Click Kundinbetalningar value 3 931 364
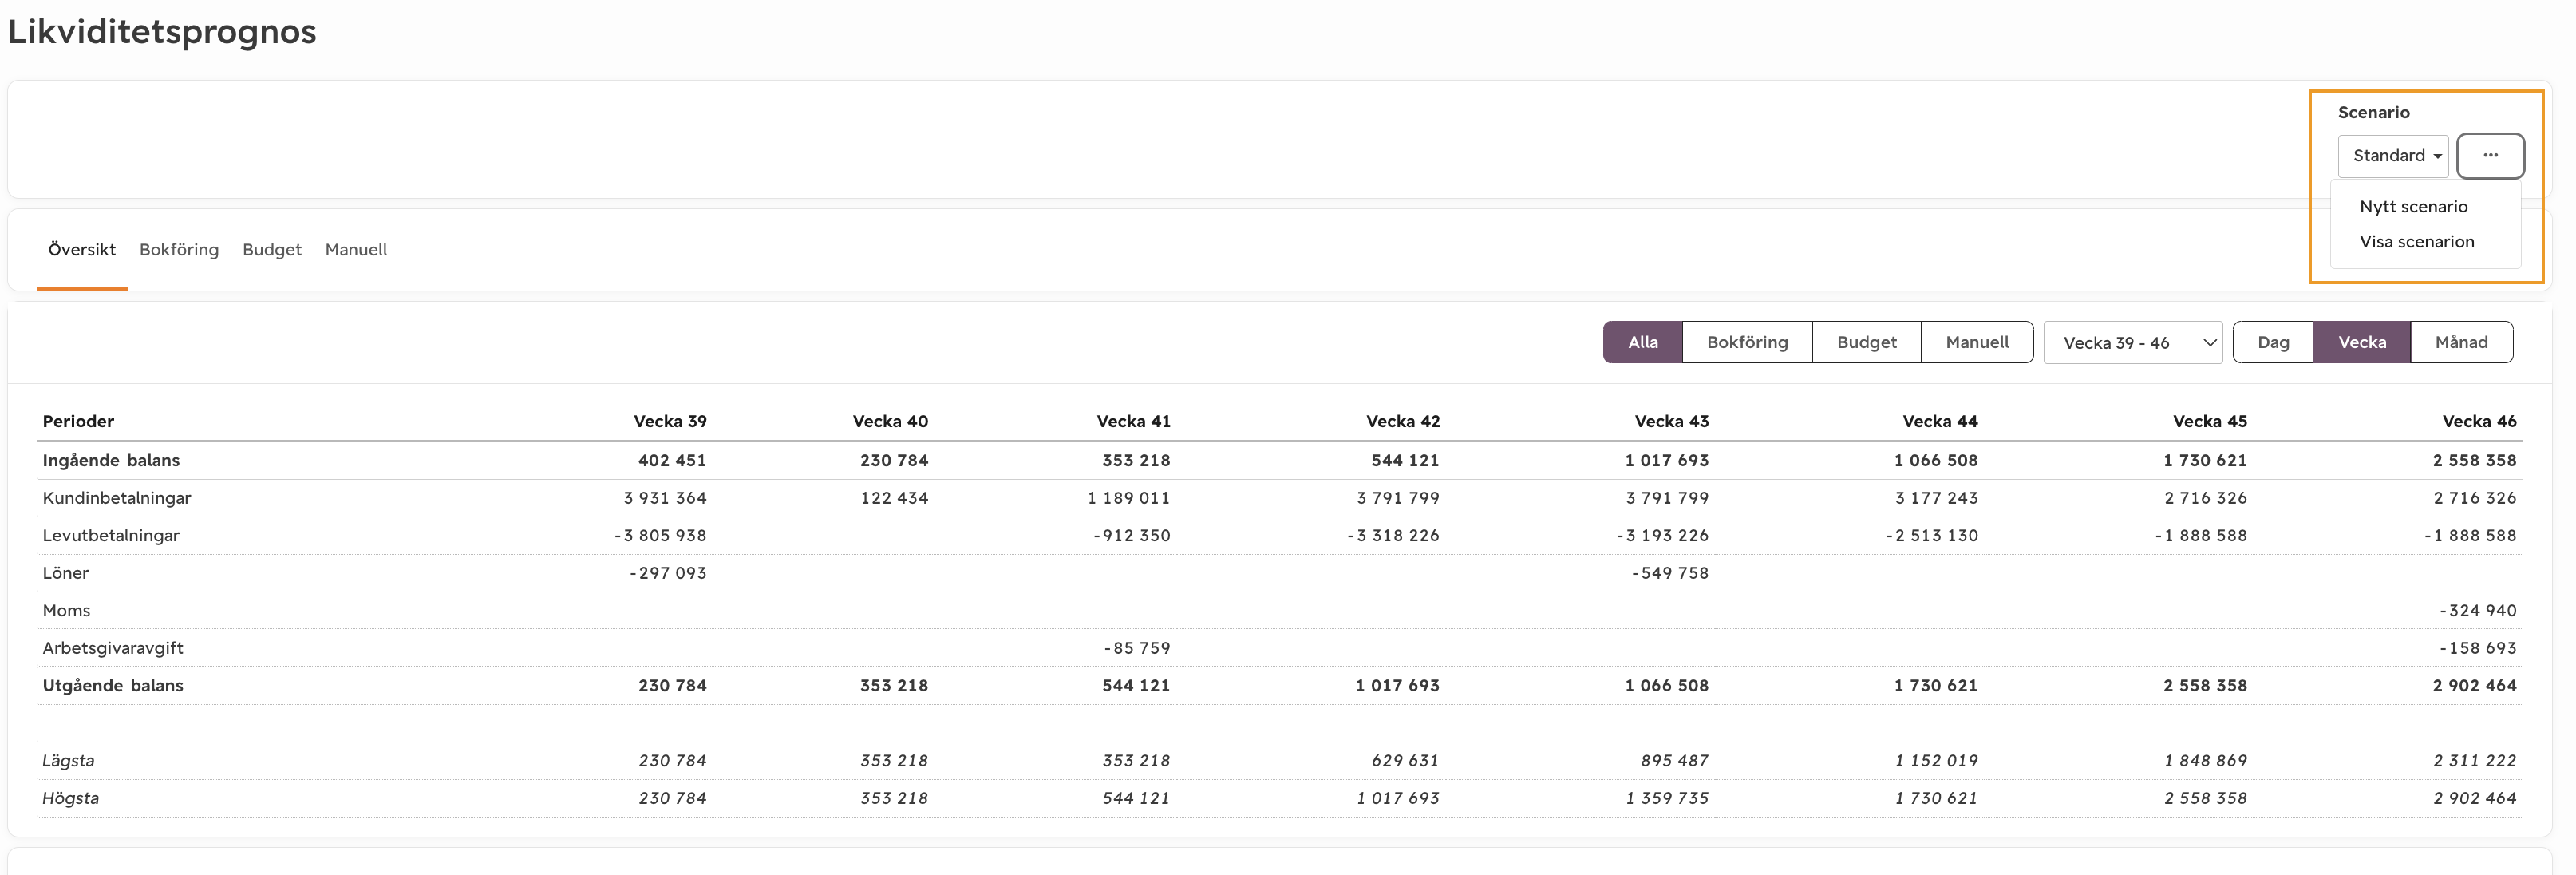The image size is (2576, 875). (665, 498)
